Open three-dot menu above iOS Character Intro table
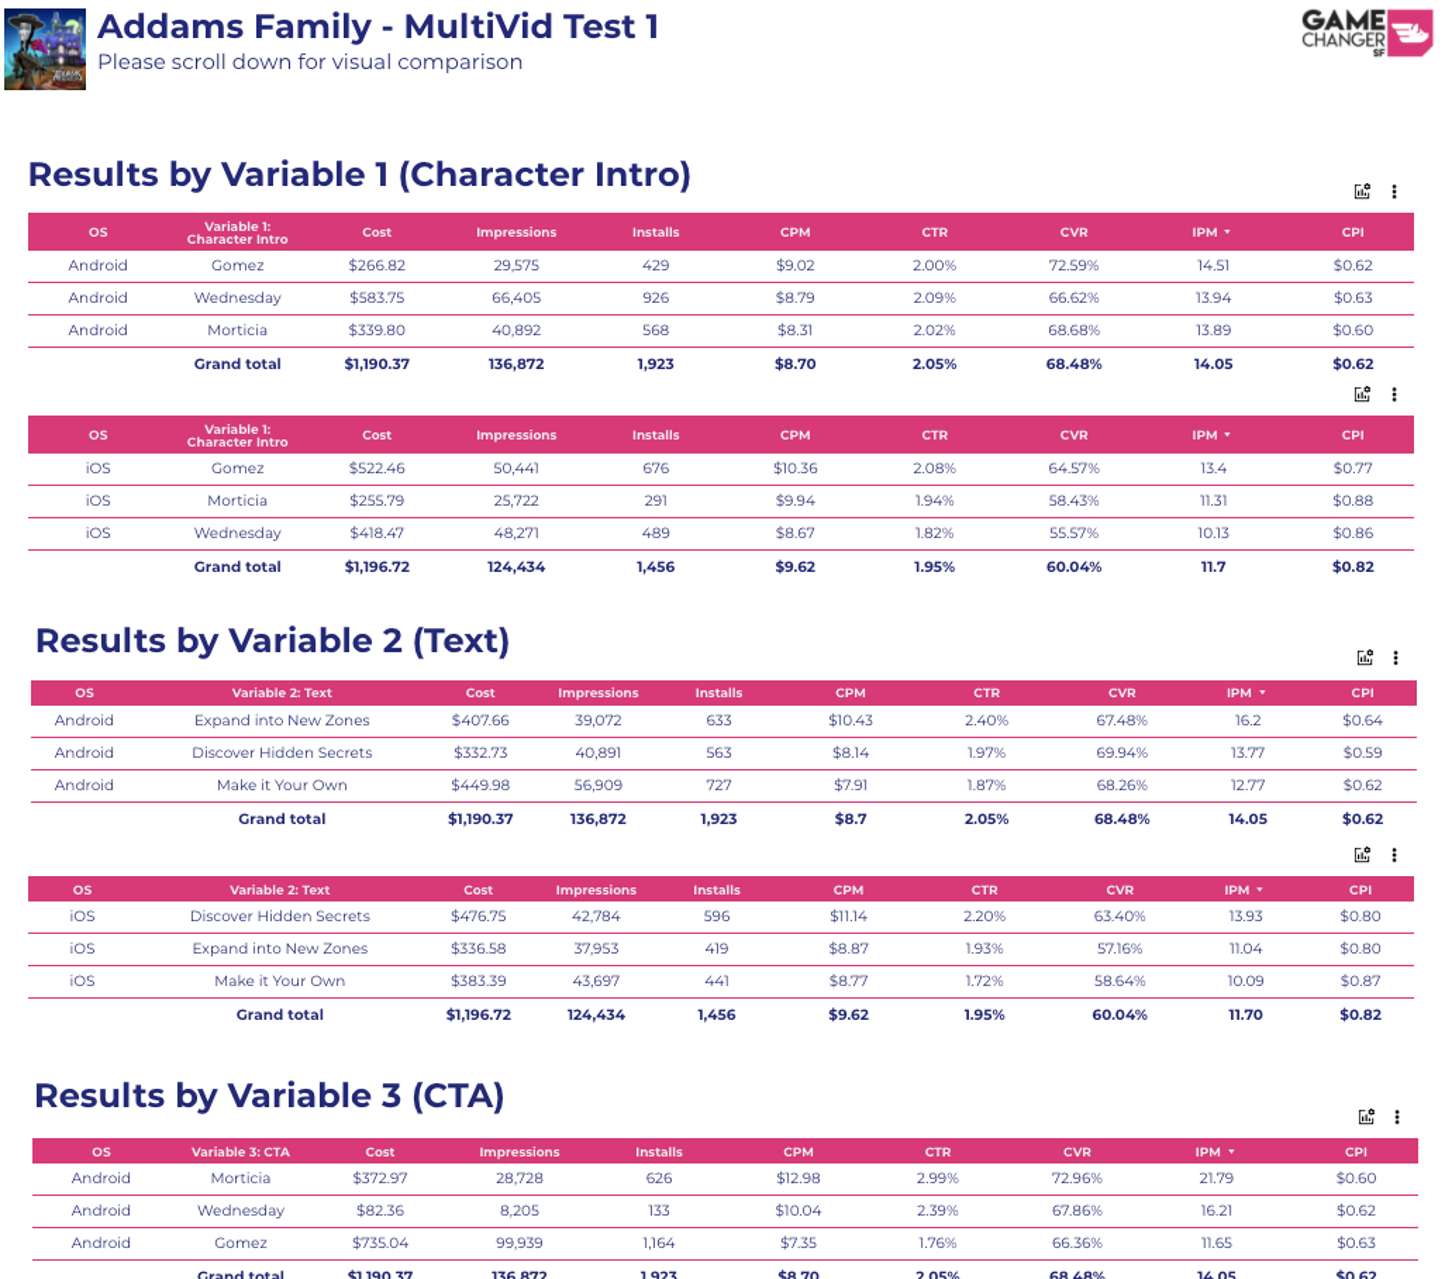The width and height of the screenshot is (1445, 1279). (1394, 394)
